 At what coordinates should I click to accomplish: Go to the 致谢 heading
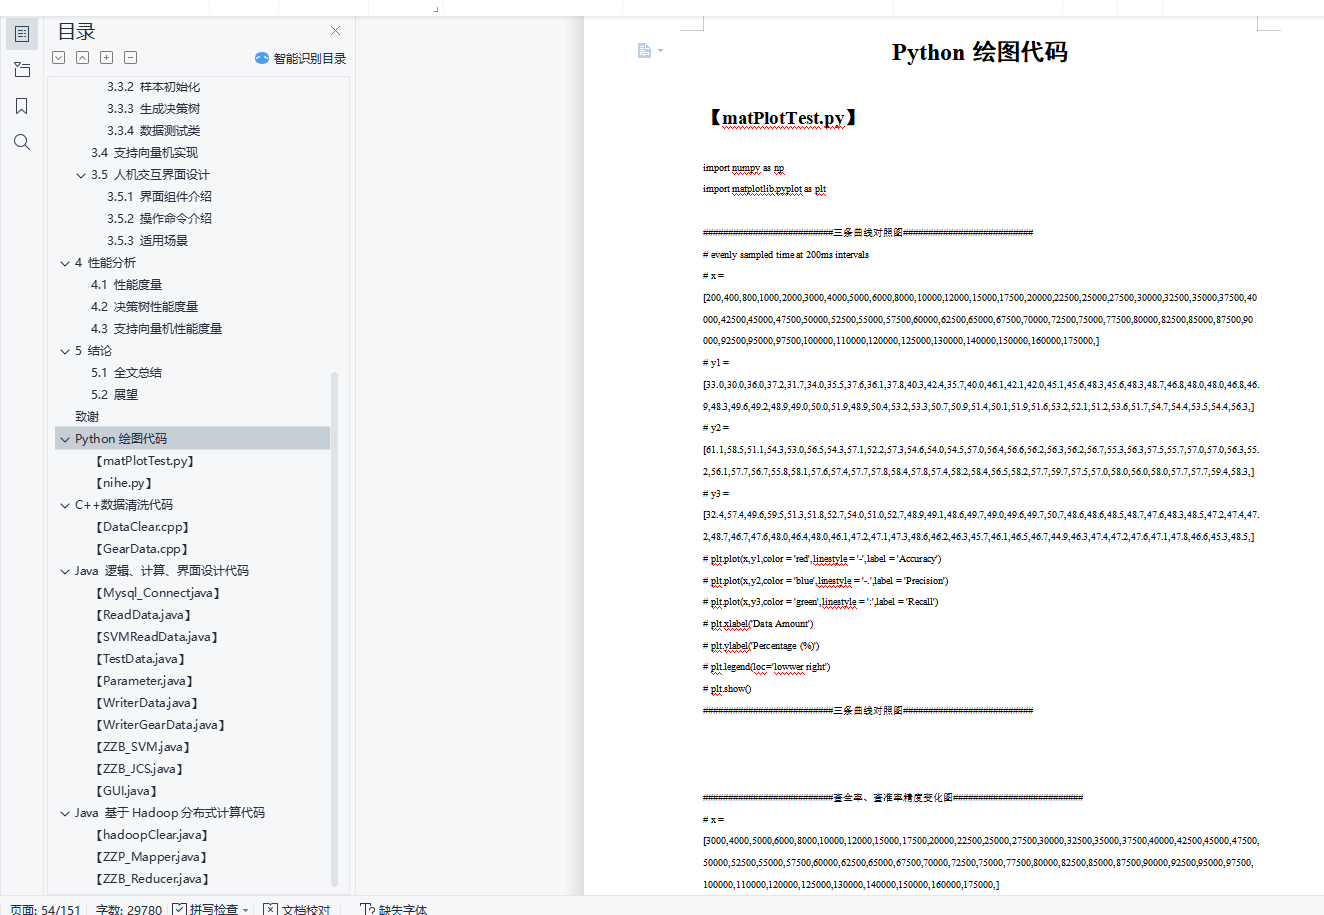tap(87, 417)
